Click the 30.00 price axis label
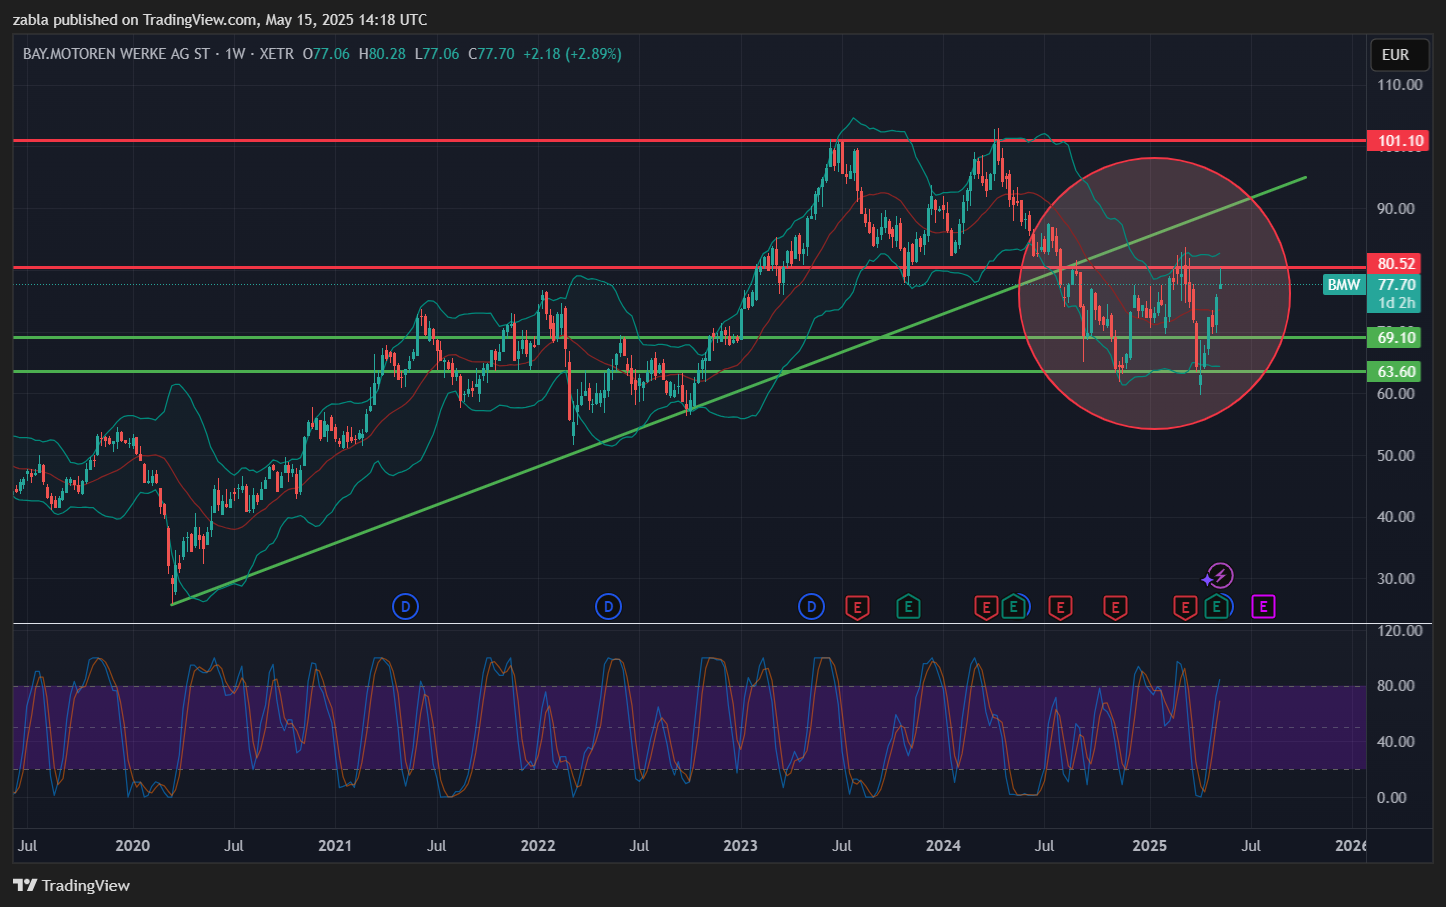The image size is (1446, 907). tap(1396, 579)
